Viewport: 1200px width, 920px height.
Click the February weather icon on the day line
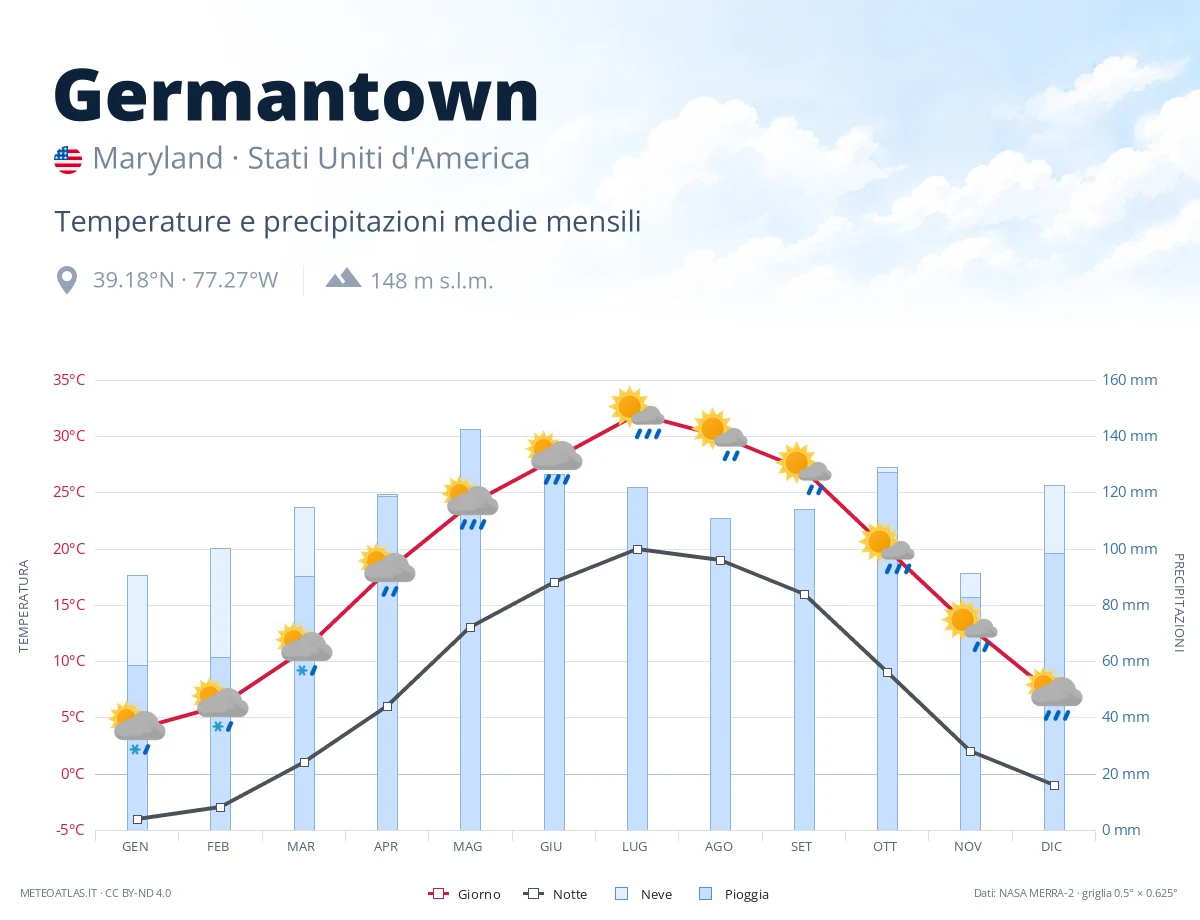click(220, 706)
